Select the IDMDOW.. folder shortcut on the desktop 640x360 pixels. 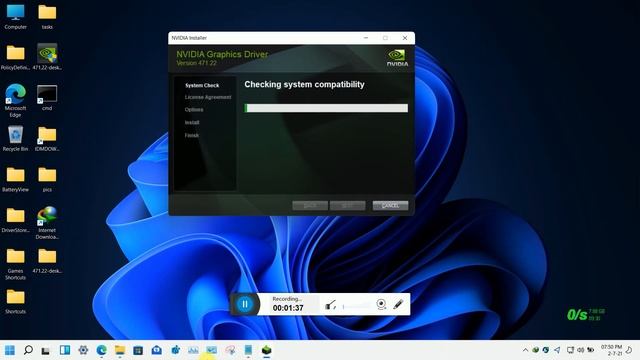pyautogui.click(x=47, y=139)
